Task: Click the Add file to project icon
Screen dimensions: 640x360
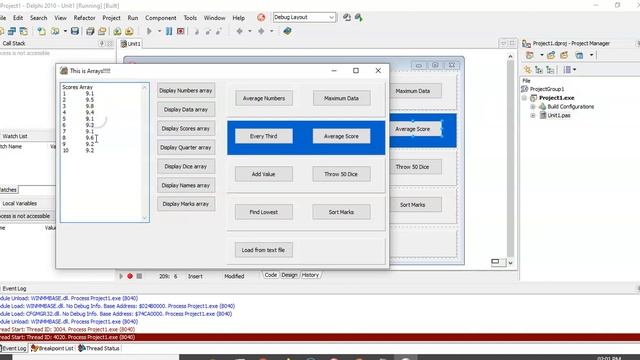Action: [x=117, y=31]
